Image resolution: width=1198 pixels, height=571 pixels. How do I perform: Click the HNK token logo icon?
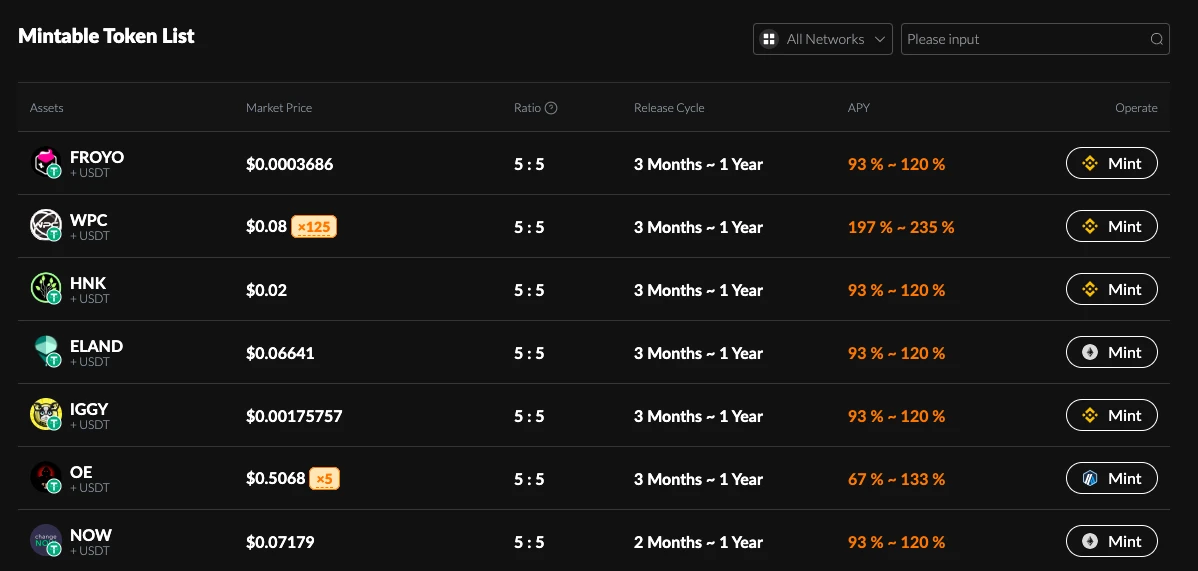coord(45,289)
